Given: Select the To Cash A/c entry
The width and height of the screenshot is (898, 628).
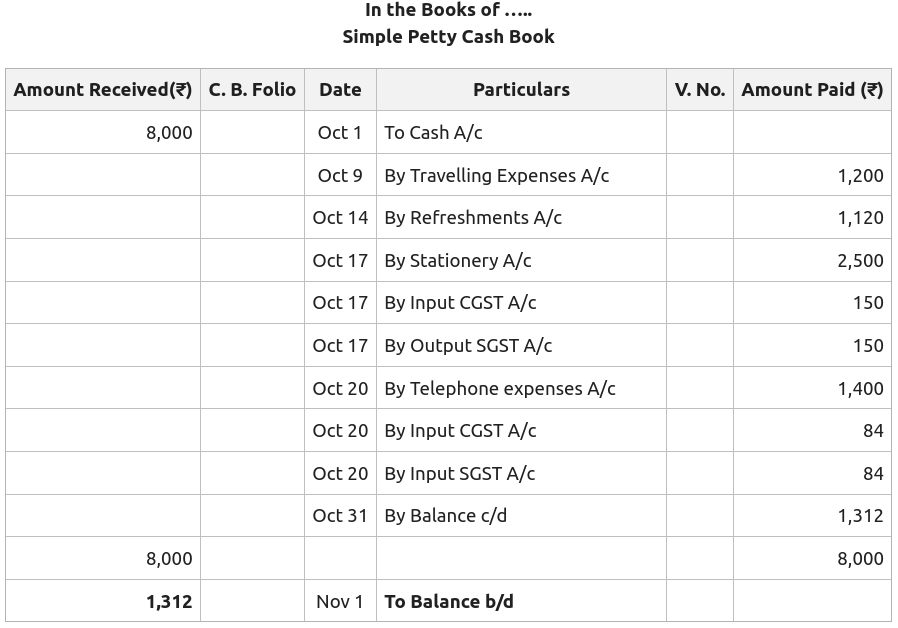Looking at the screenshot, I should [x=433, y=133].
